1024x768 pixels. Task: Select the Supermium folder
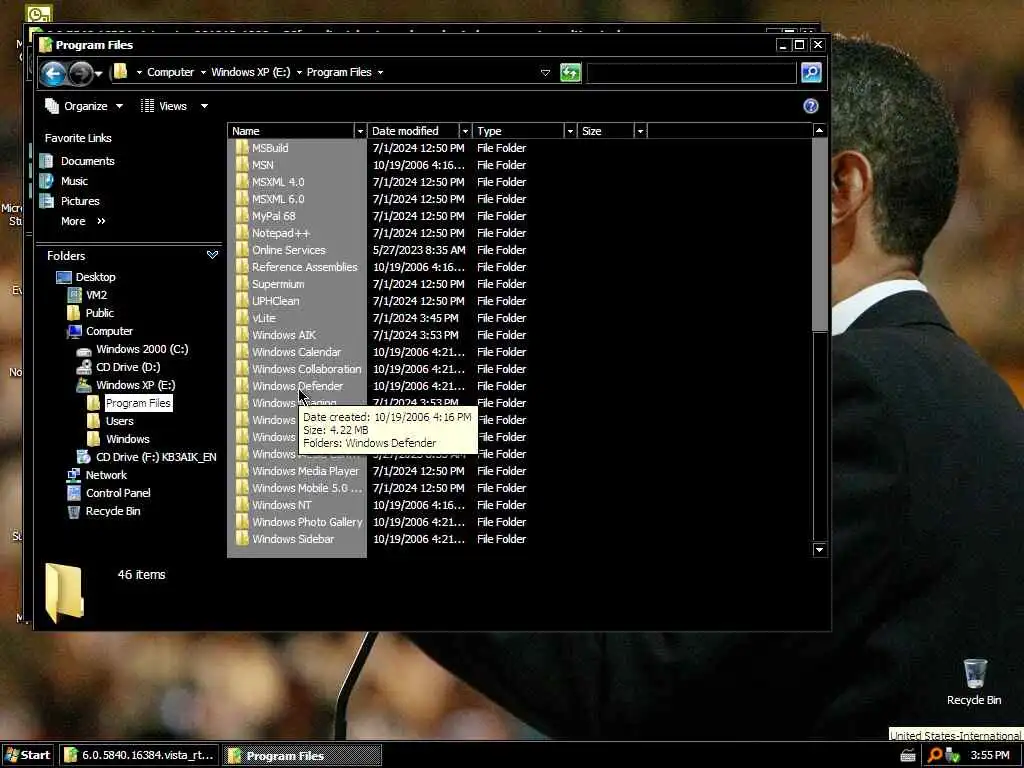pyautogui.click(x=278, y=284)
